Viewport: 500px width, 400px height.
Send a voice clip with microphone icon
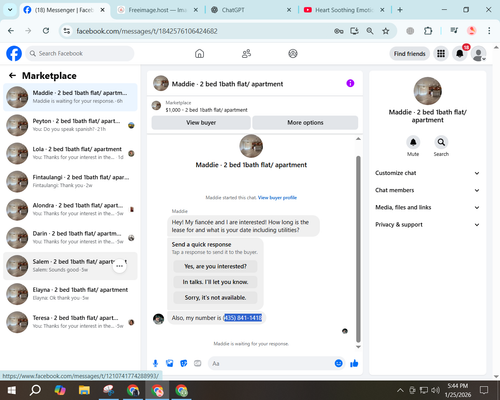pos(155,363)
